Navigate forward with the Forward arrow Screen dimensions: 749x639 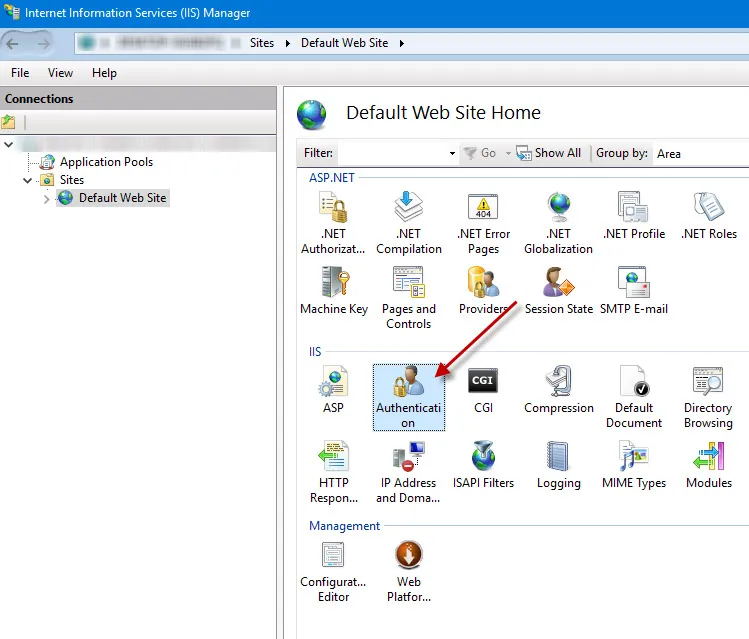pyautogui.click(x=43, y=44)
